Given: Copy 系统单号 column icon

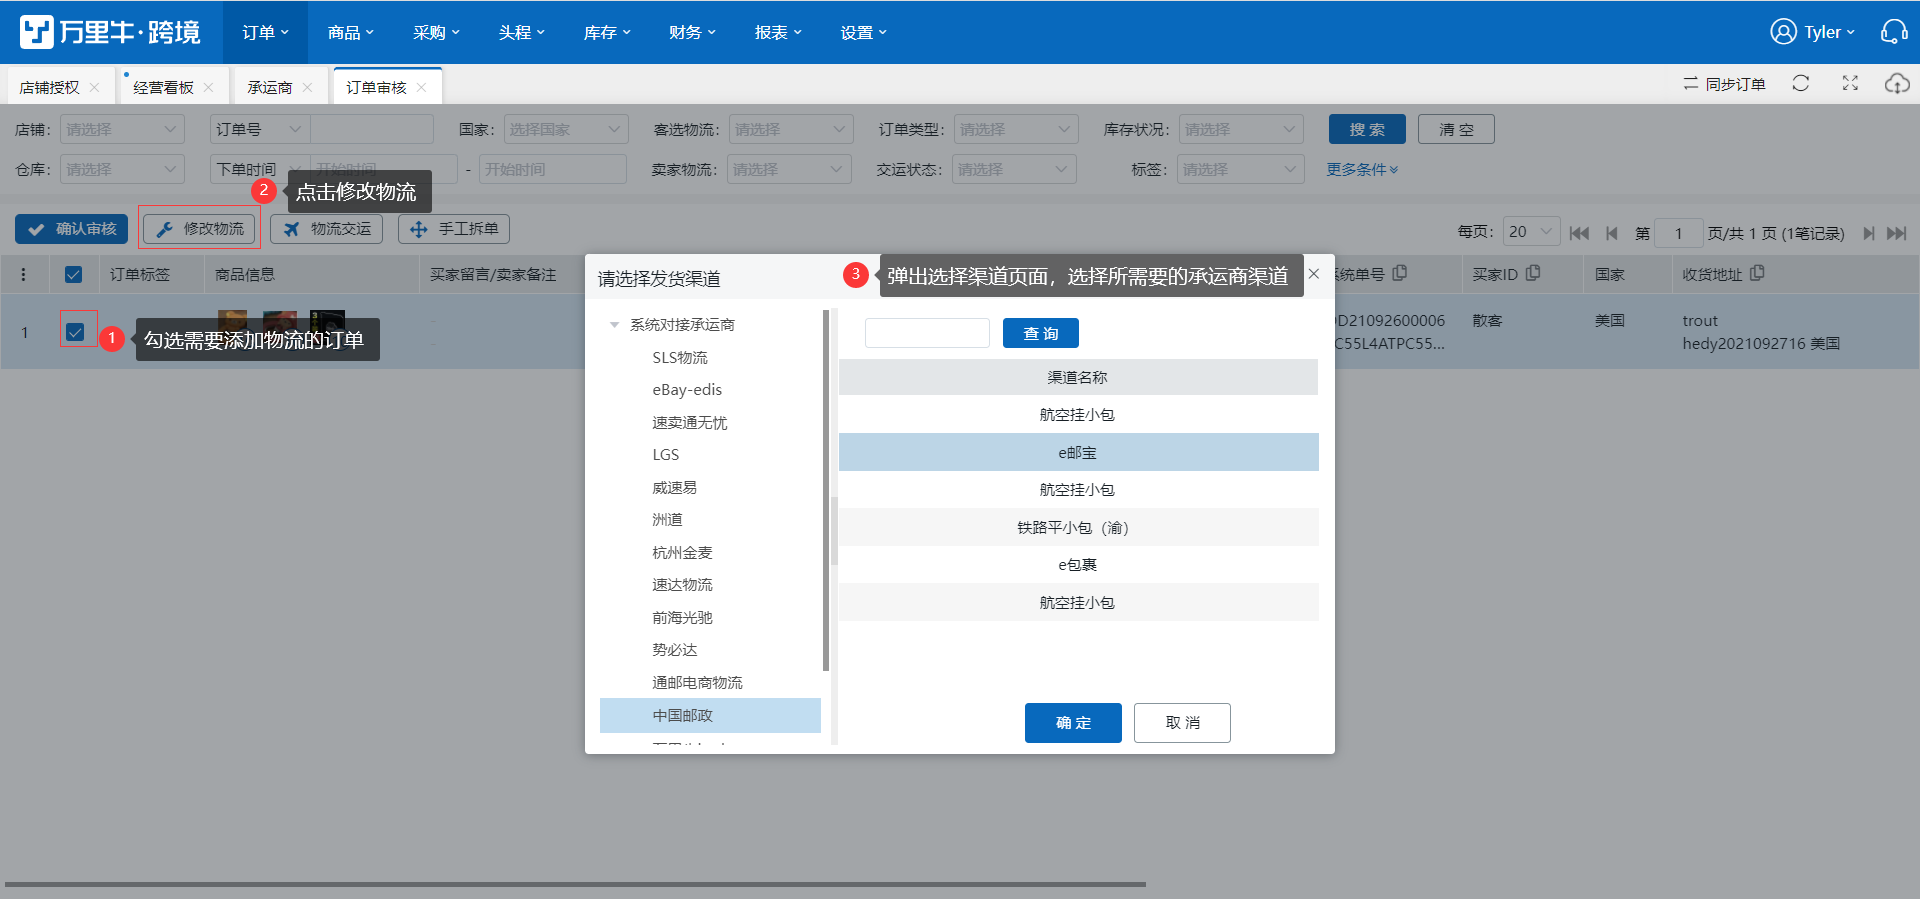Looking at the screenshot, I should 1400,273.
